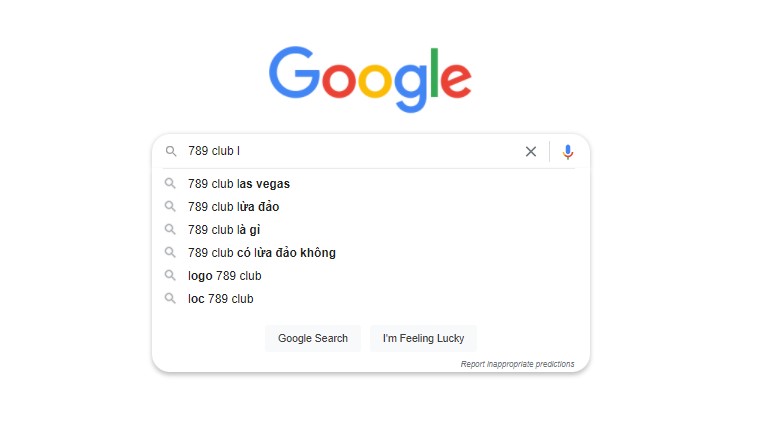This screenshot has height=448, width=757.
Task: Choose the "789 club lừa đảo" suggestion
Action: click(233, 207)
